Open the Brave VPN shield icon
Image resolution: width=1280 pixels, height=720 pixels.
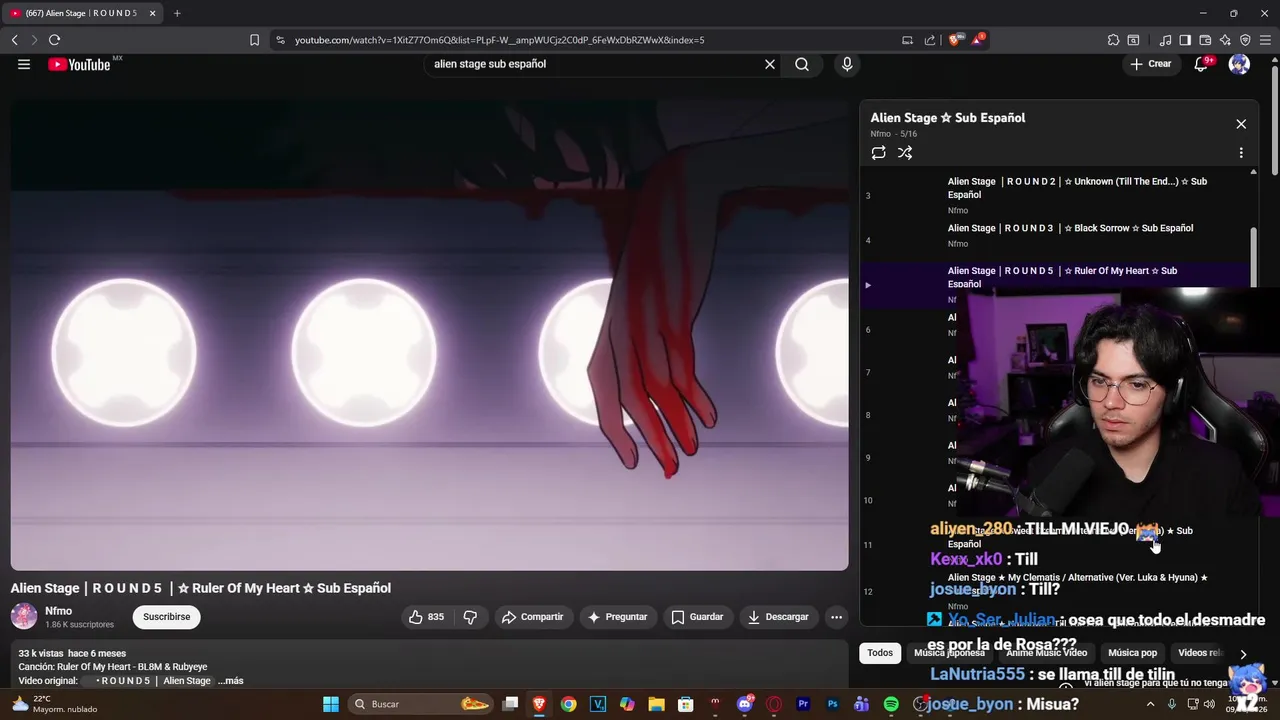pyautogui.click(x=1245, y=40)
